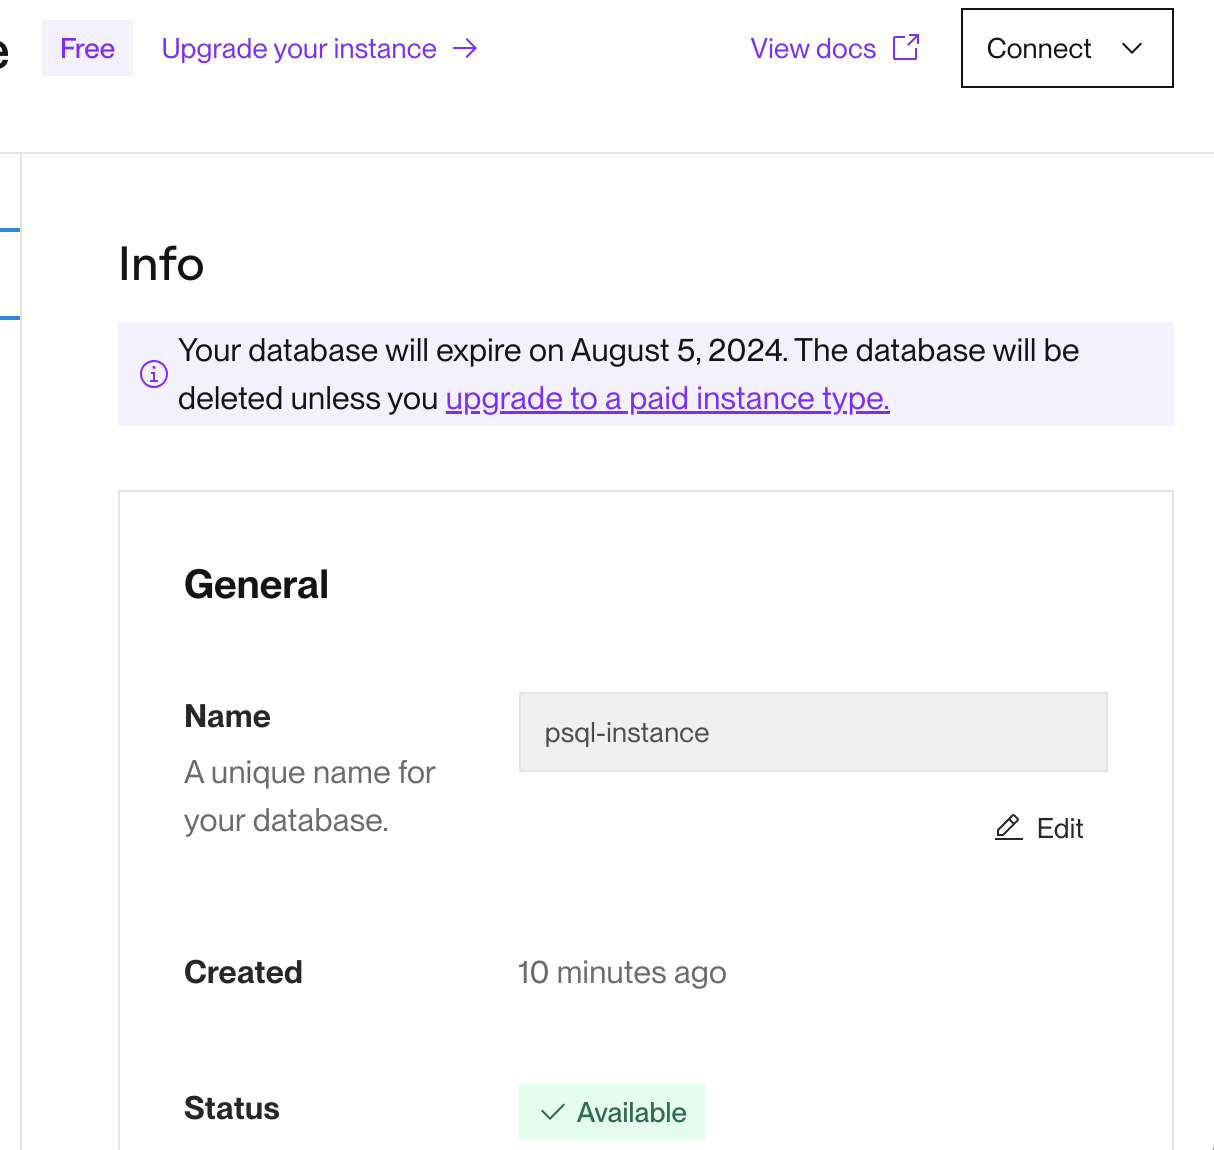Screen dimensions: 1214x1150
Task: Click the info circle icon in banner
Action: [x=153, y=374]
